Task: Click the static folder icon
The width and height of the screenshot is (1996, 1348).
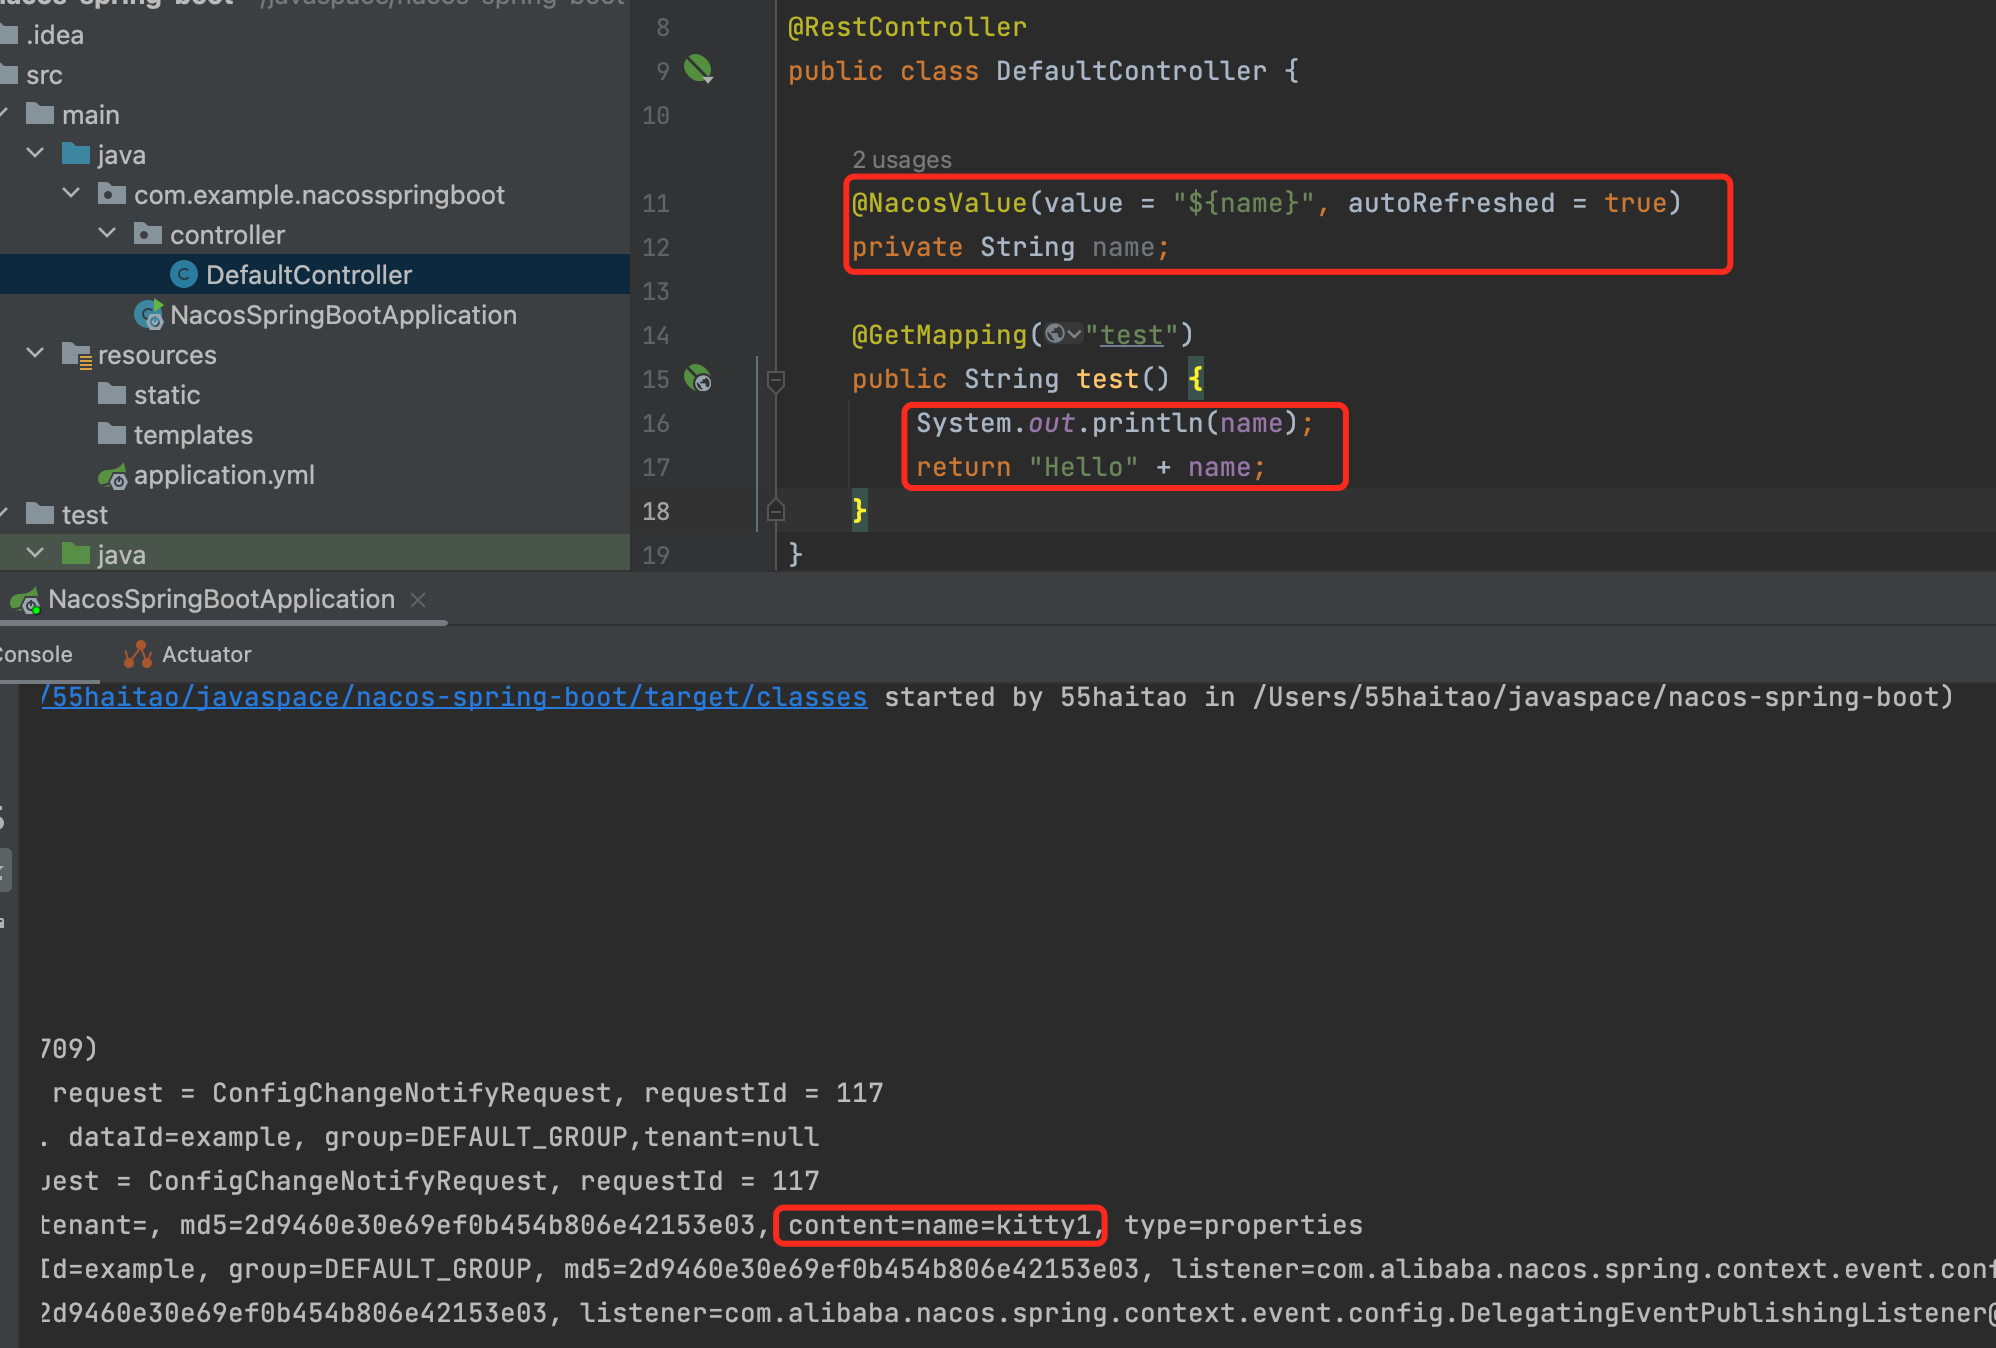Action: coord(112,394)
